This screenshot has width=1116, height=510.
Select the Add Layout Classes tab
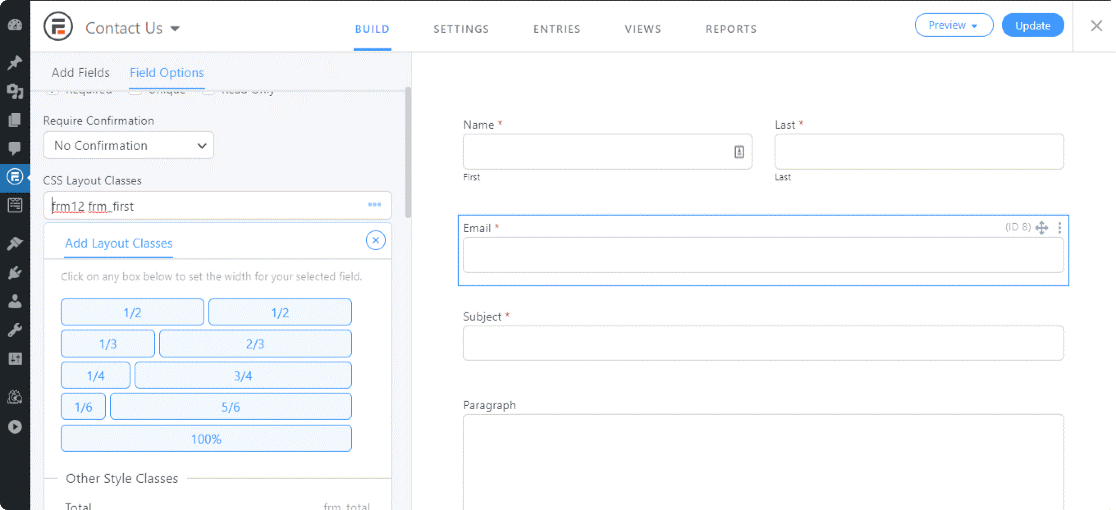click(x=118, y=243)
